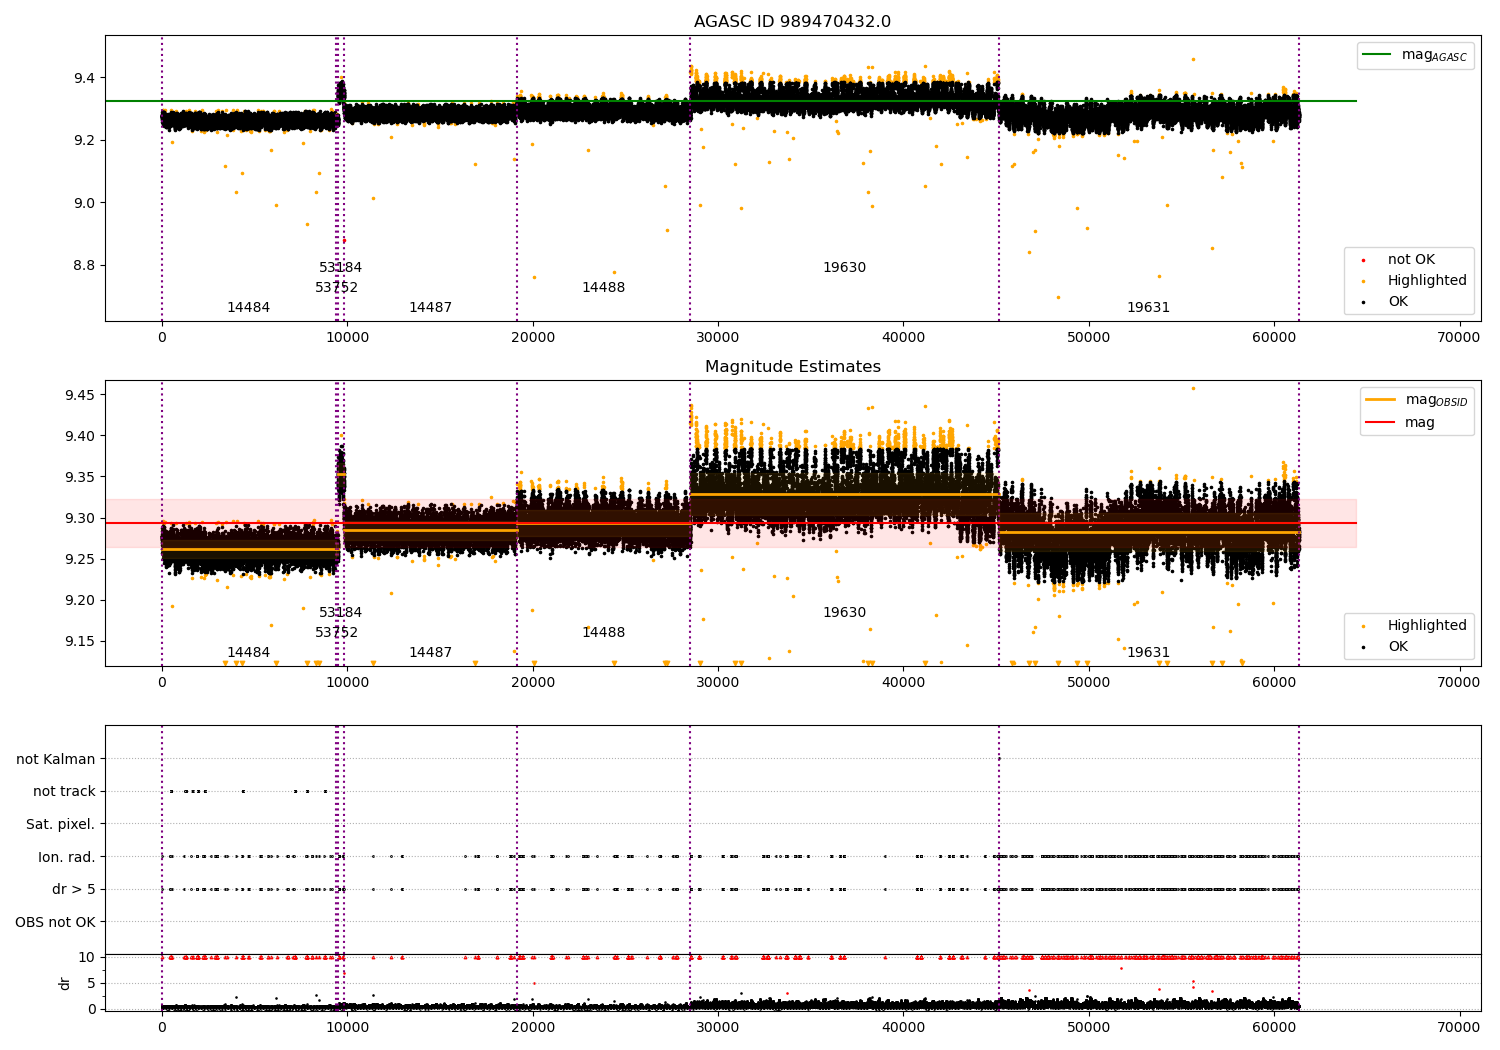Click the 'Magnitude Estimates' plot title

tap(792, 367)
